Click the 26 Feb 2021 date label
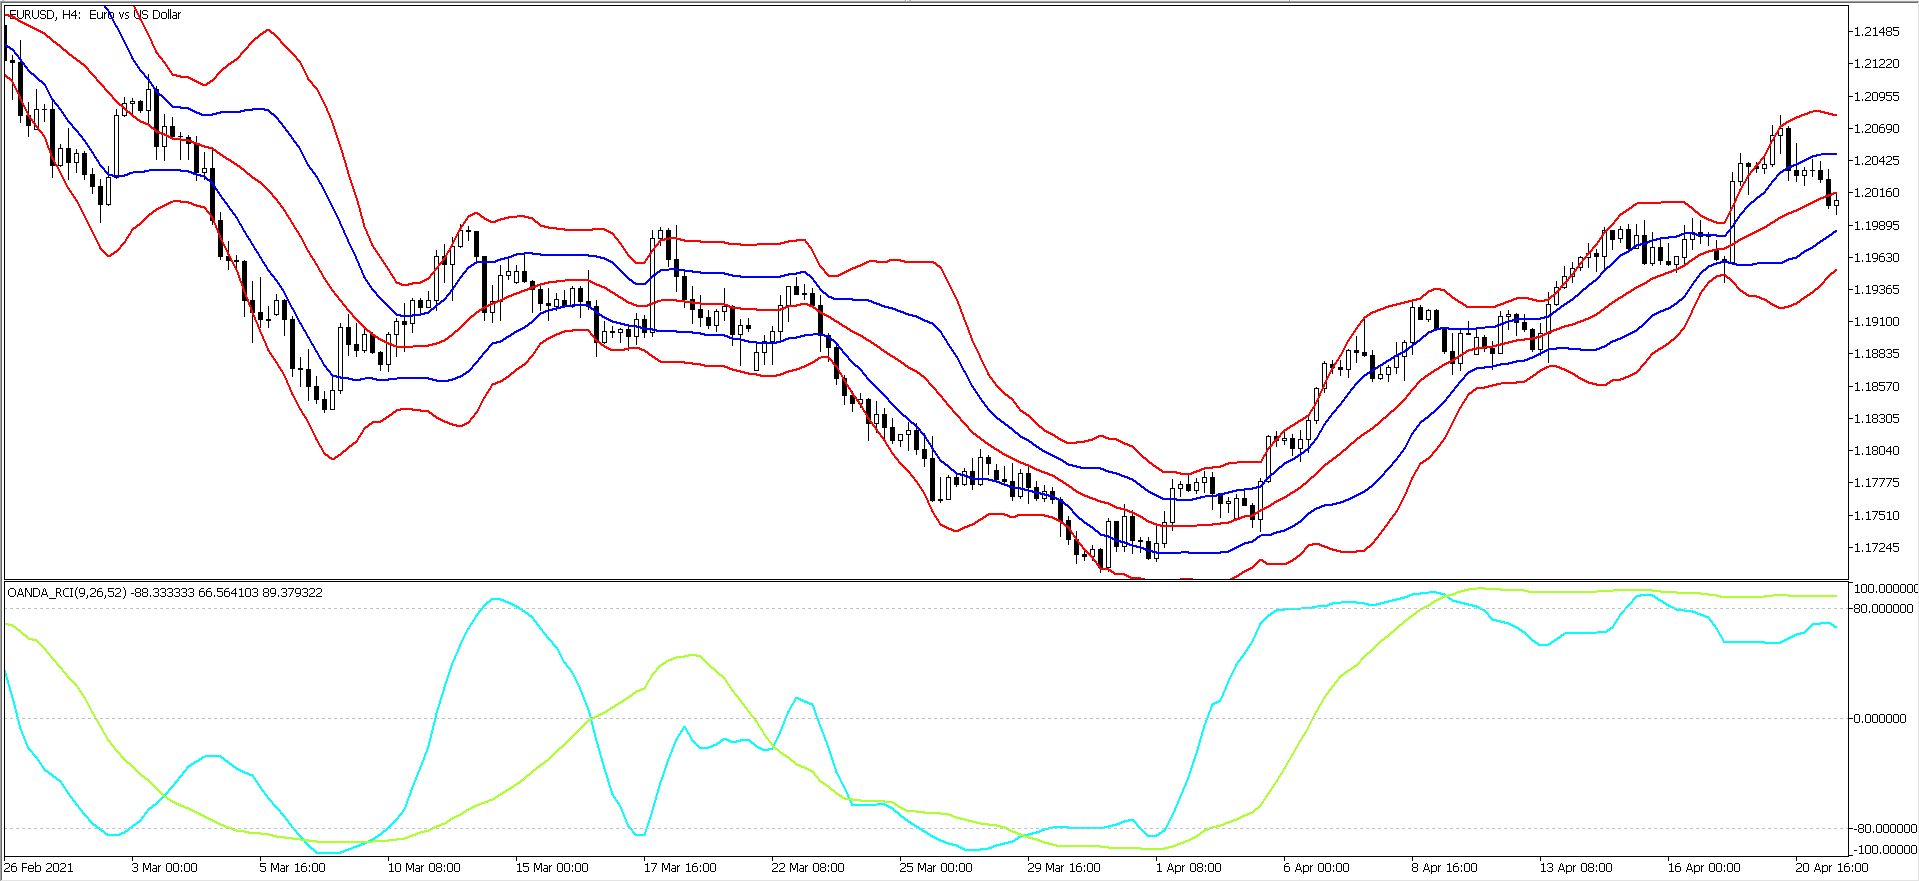The height and width of the screenshot is (881, 1919). (x=39, y=868)
